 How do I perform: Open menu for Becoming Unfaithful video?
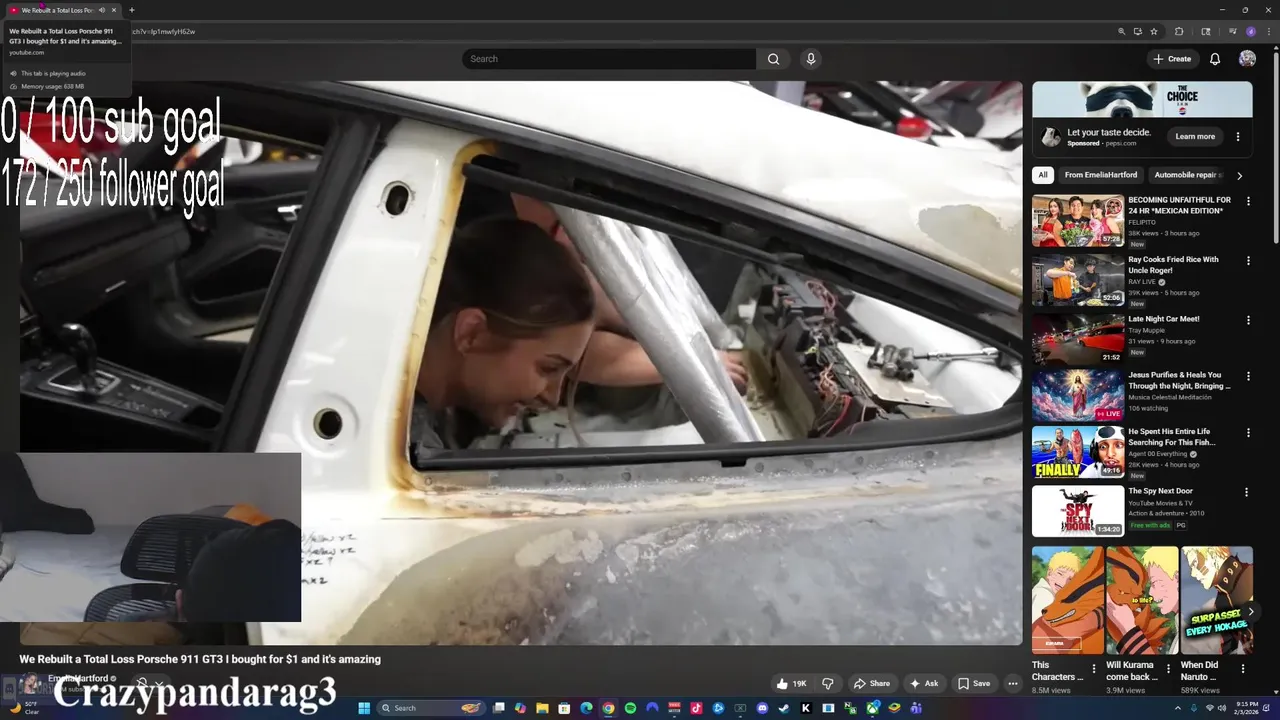tap(1248, 201)
